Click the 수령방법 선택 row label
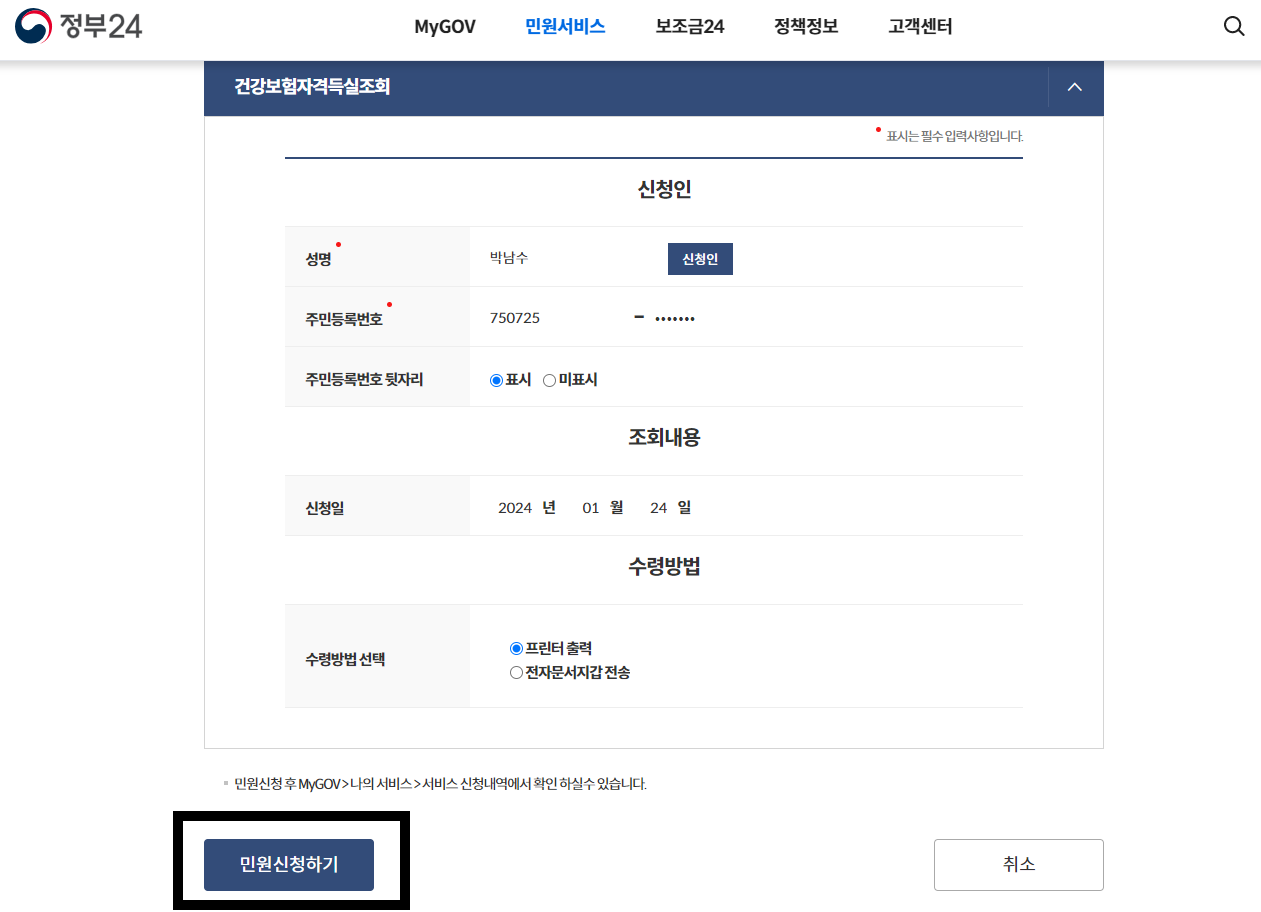 [345, 660]
